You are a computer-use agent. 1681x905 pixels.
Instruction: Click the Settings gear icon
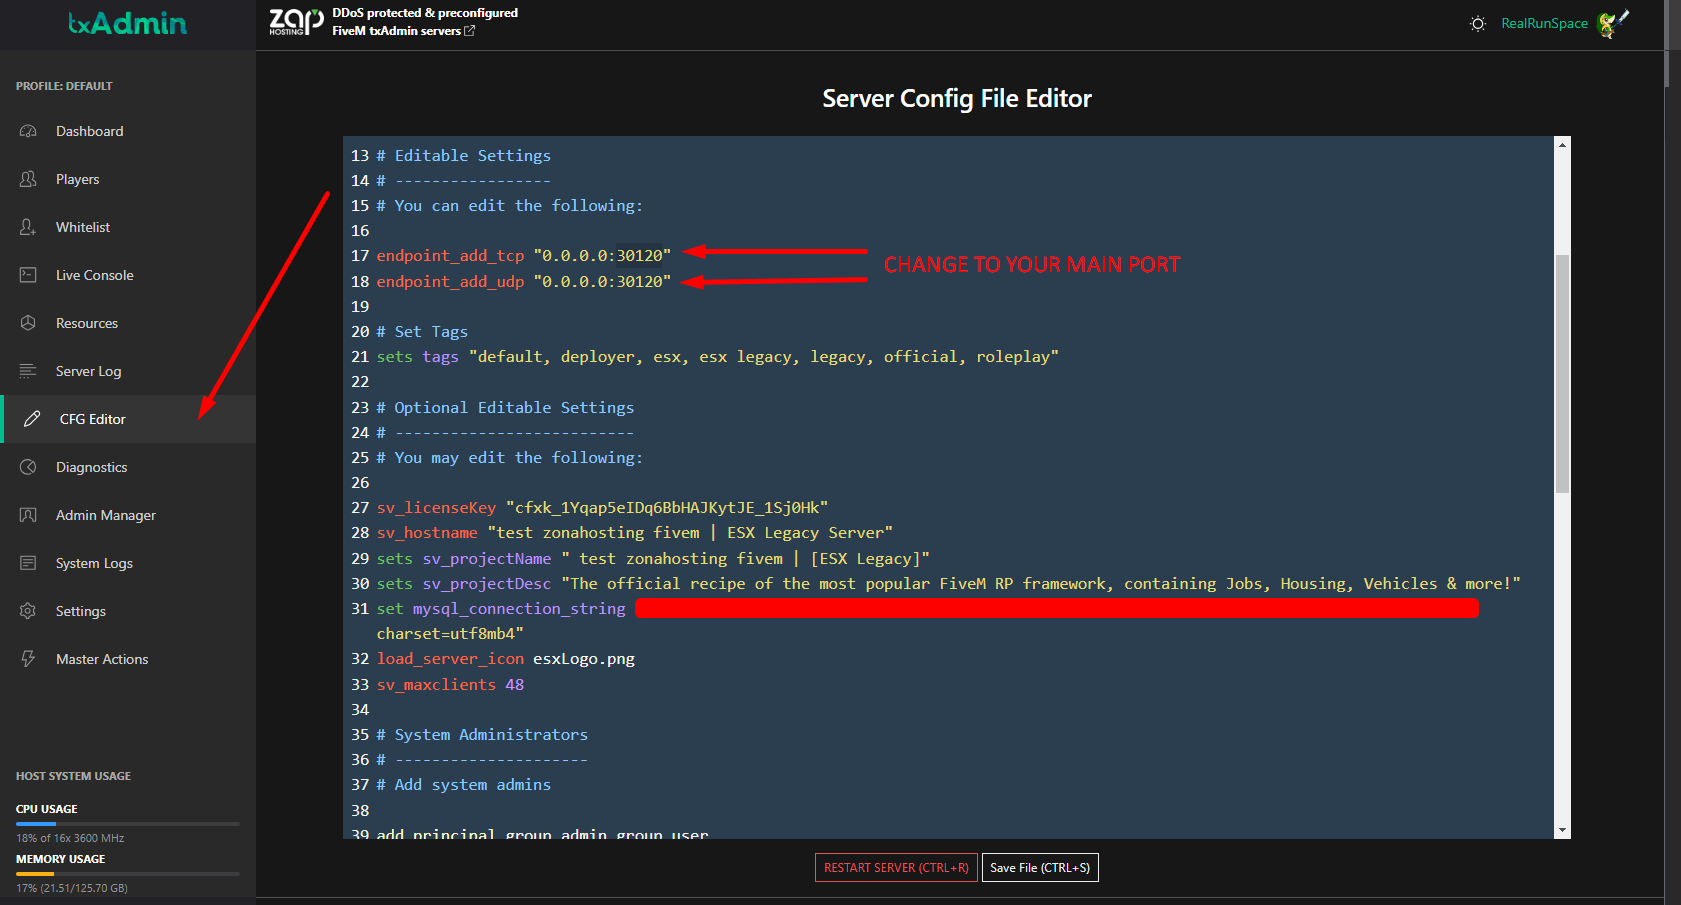pyautogui.click(x=28, y=611)
